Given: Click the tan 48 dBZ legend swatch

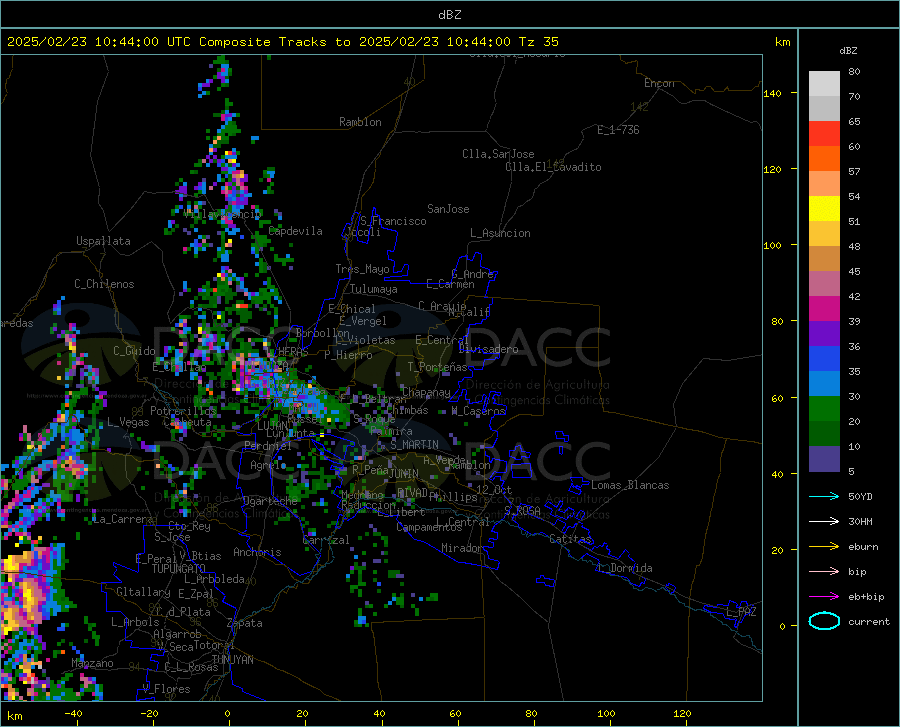Looking at the screenshot, I should point(824,258).
